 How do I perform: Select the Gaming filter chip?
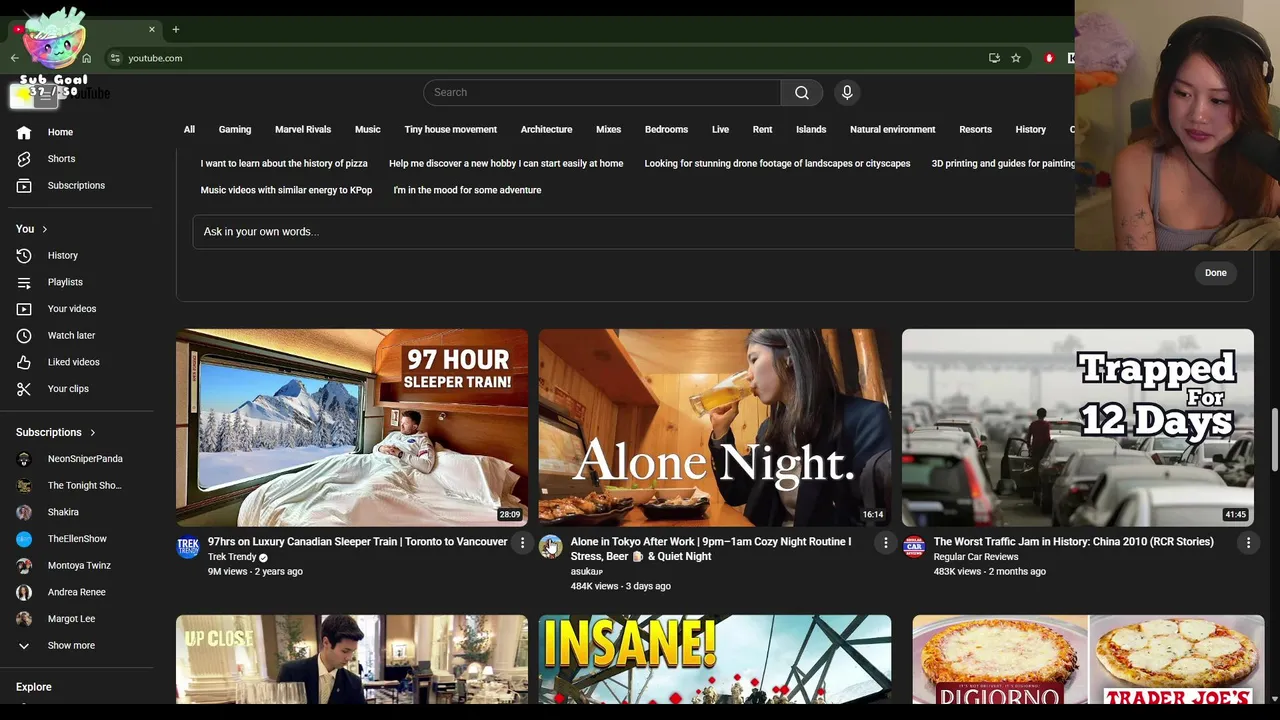(235, 129)
